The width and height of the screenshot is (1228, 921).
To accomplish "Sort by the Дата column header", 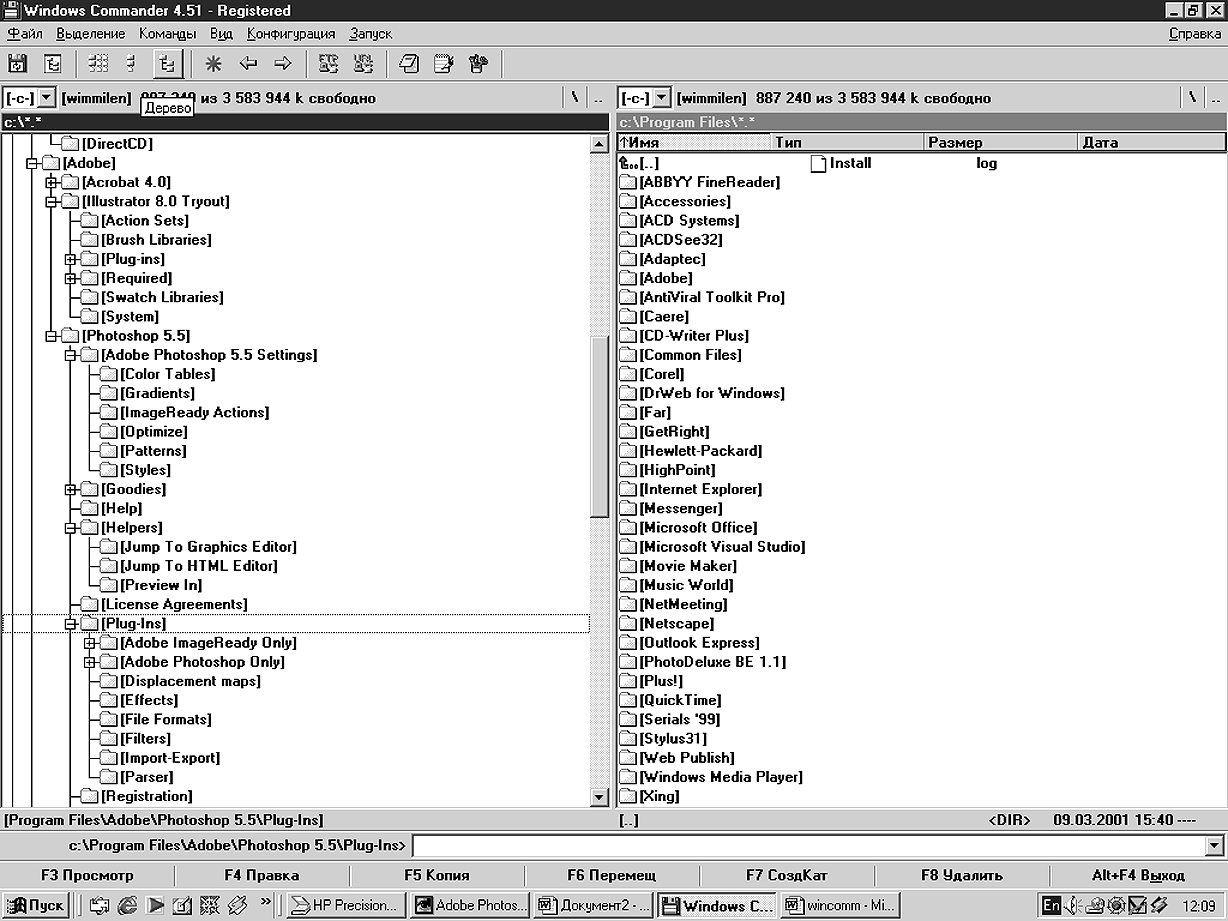I will click(x=1152, y=143).
